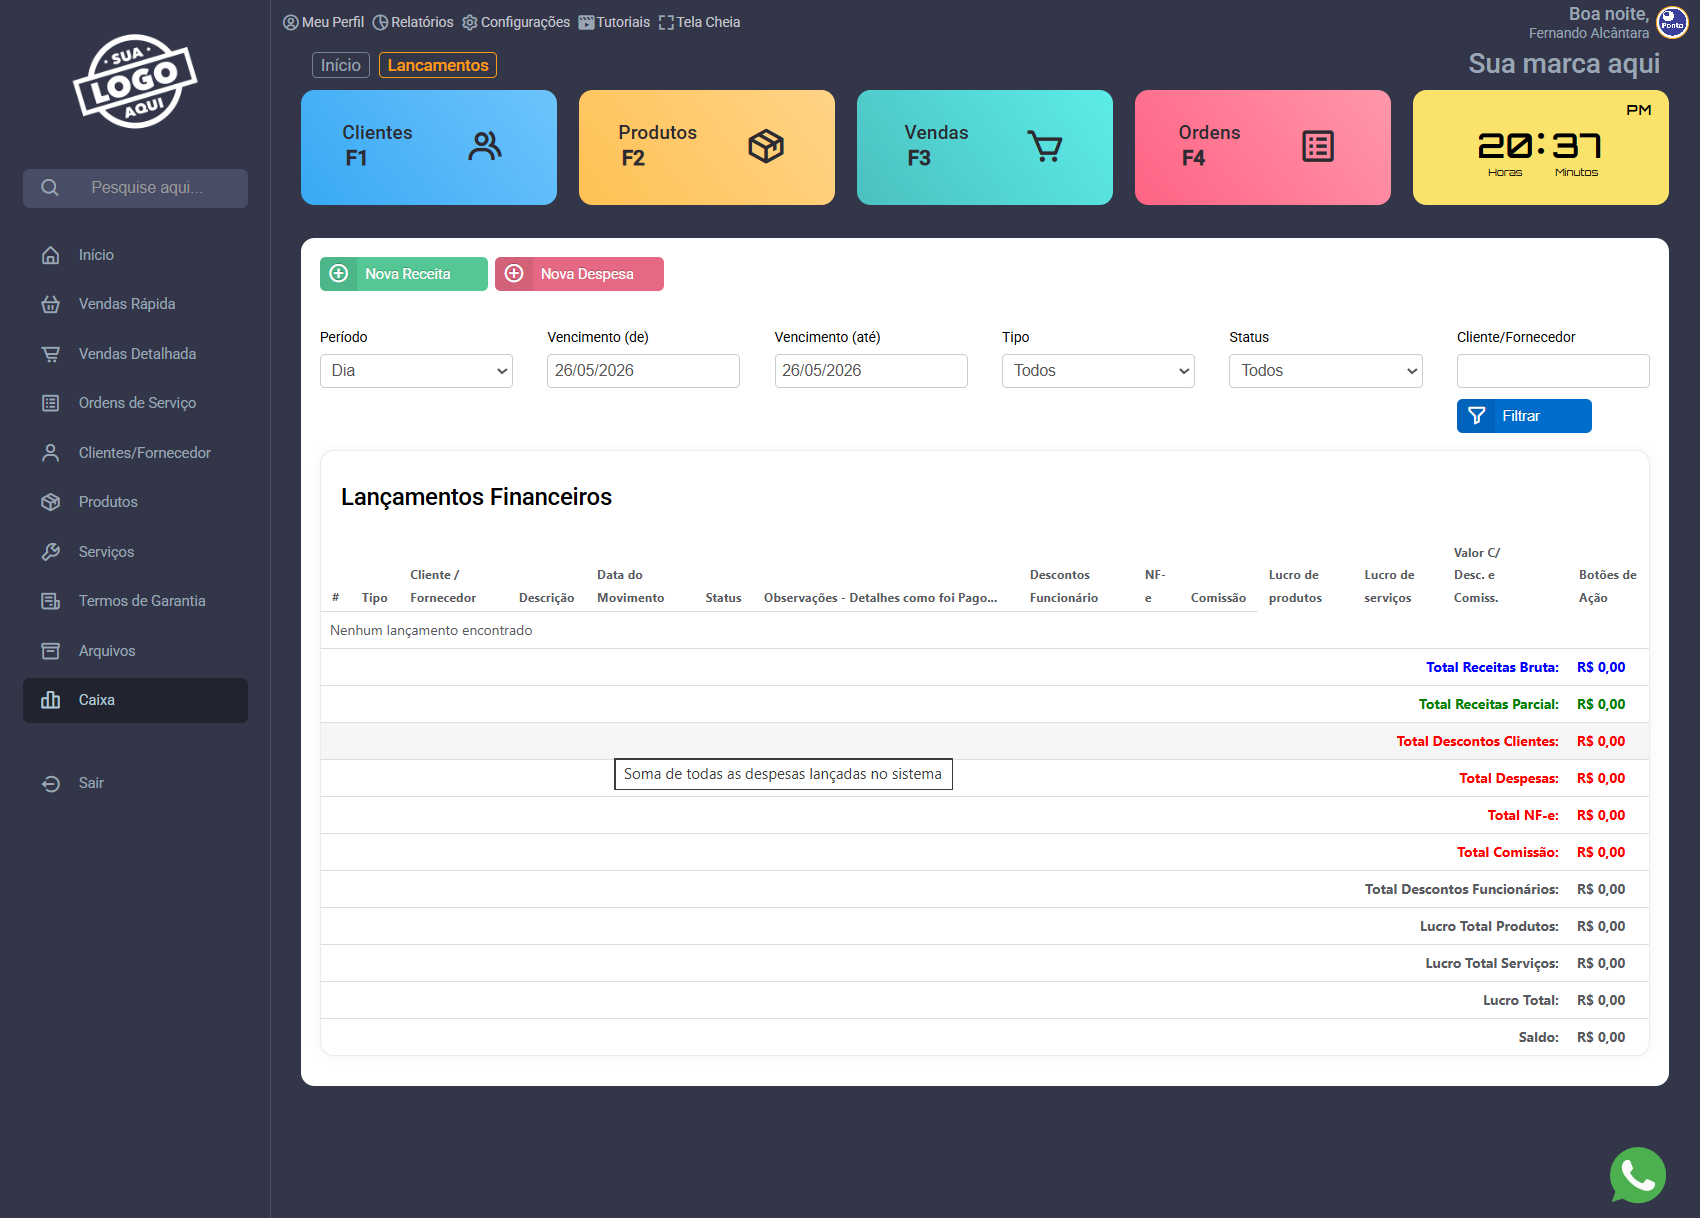
Task: Click the Sair logout icon
Action: [x=51, y=783]
